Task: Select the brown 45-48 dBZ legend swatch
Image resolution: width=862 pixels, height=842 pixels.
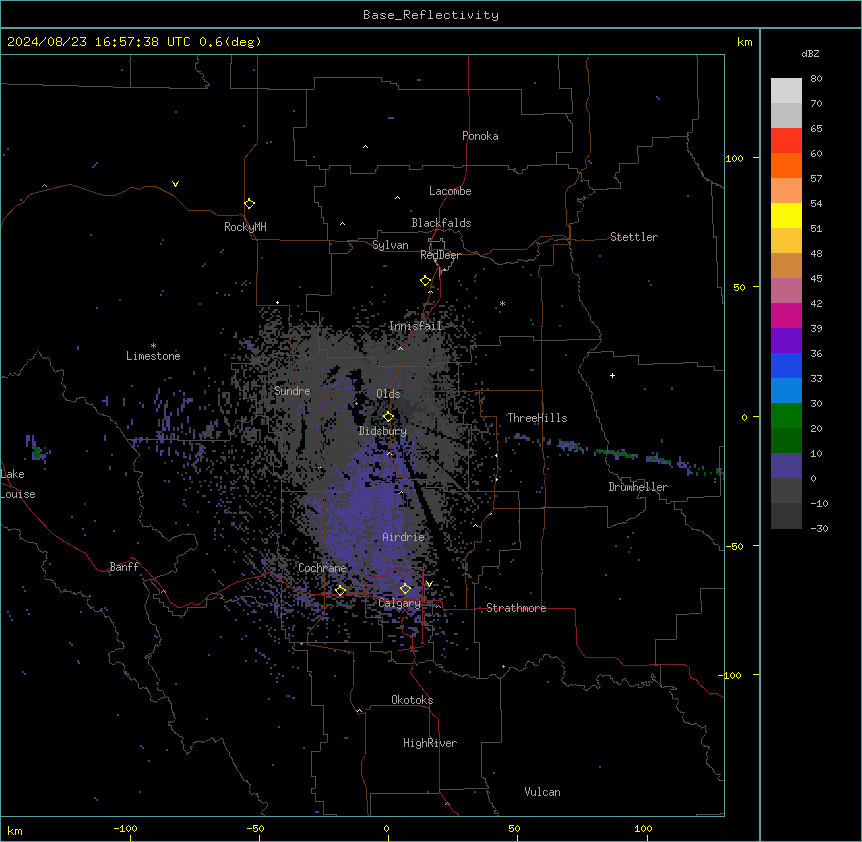Action: click(x=786, y=265)
